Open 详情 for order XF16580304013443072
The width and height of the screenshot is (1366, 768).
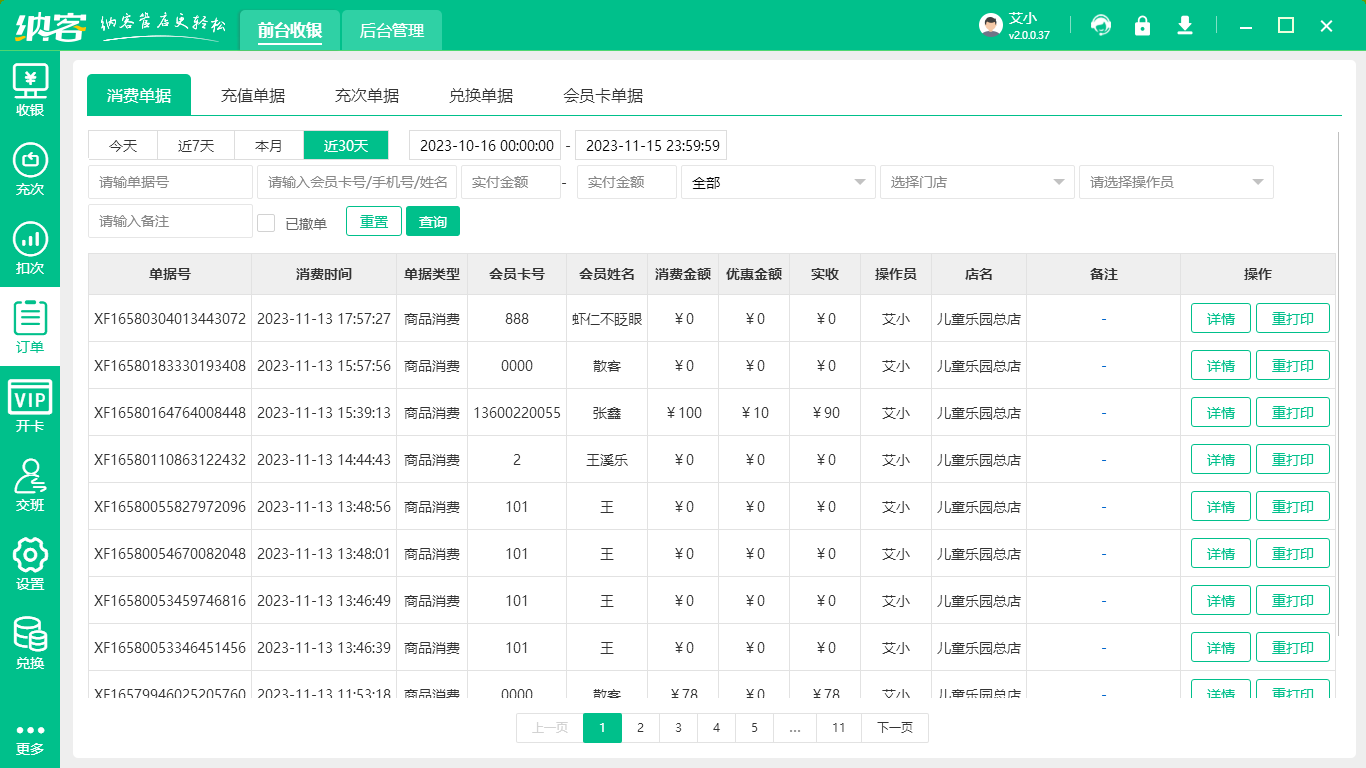click(x=1220, y=318)
